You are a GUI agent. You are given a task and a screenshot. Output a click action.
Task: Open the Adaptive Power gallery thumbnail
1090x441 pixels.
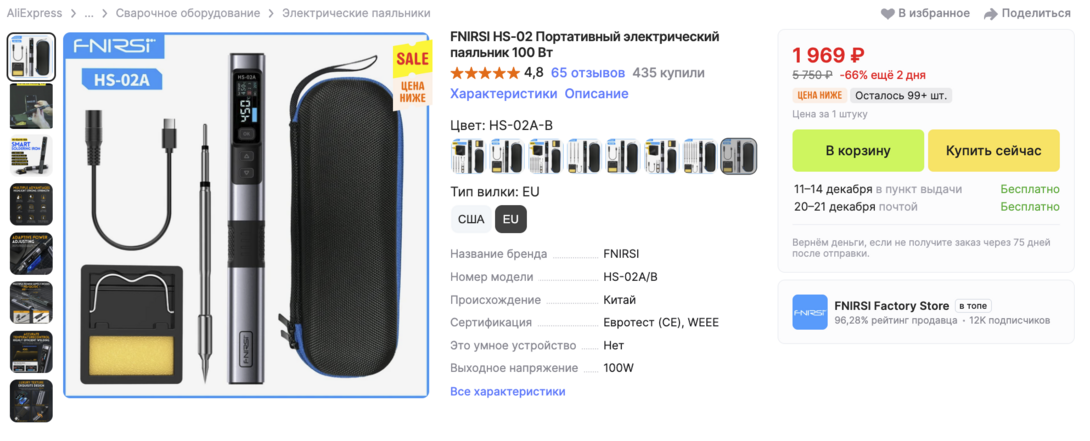pos(31,254)
